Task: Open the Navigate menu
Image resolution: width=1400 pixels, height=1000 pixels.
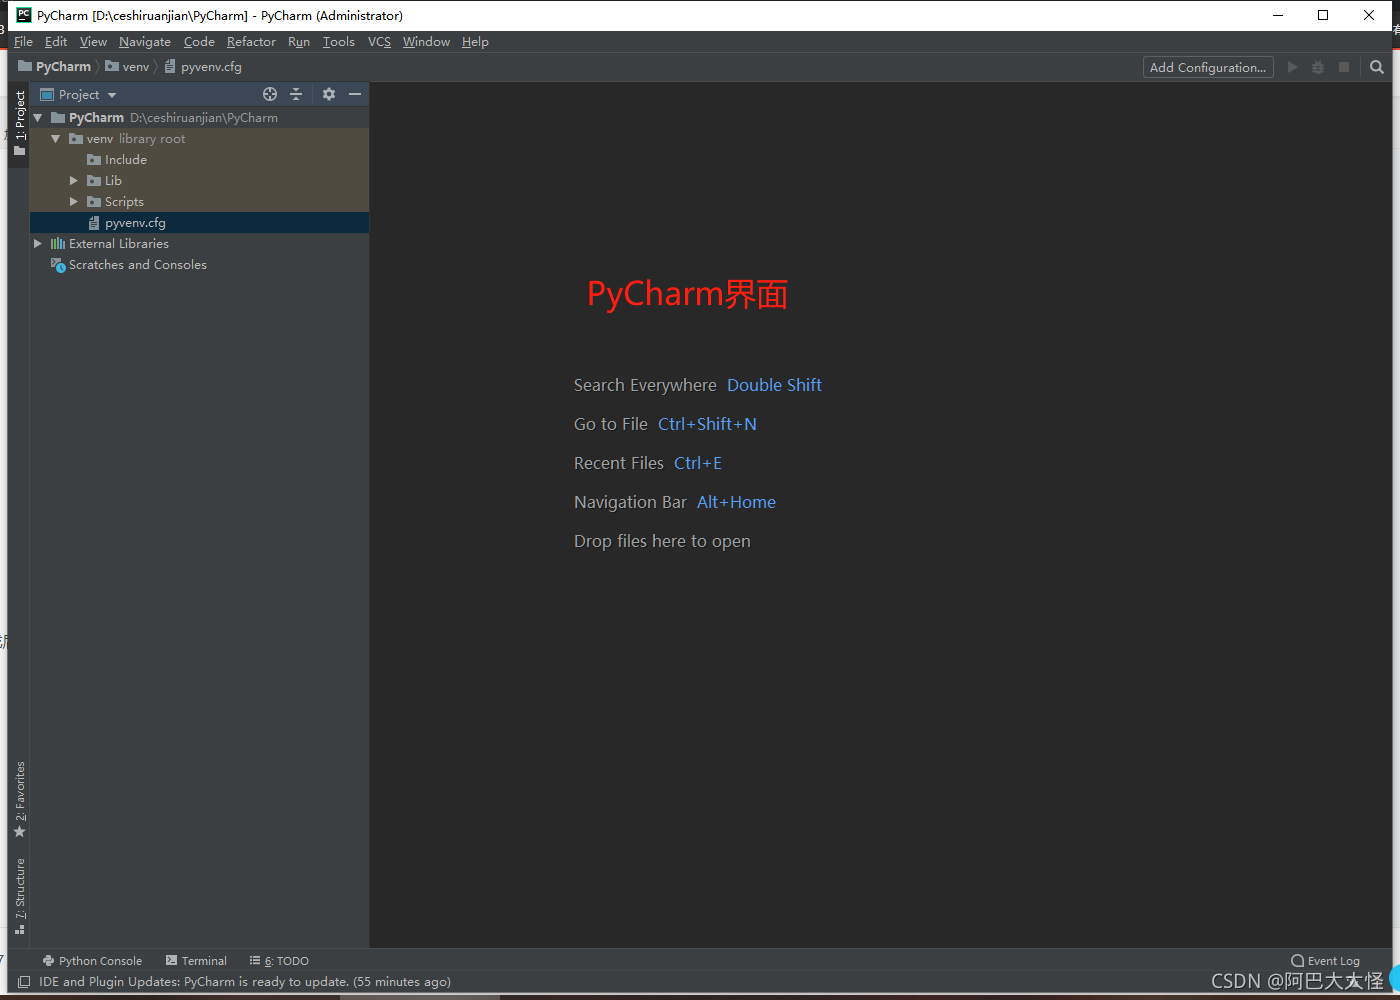Action: (x=145, y=42)
